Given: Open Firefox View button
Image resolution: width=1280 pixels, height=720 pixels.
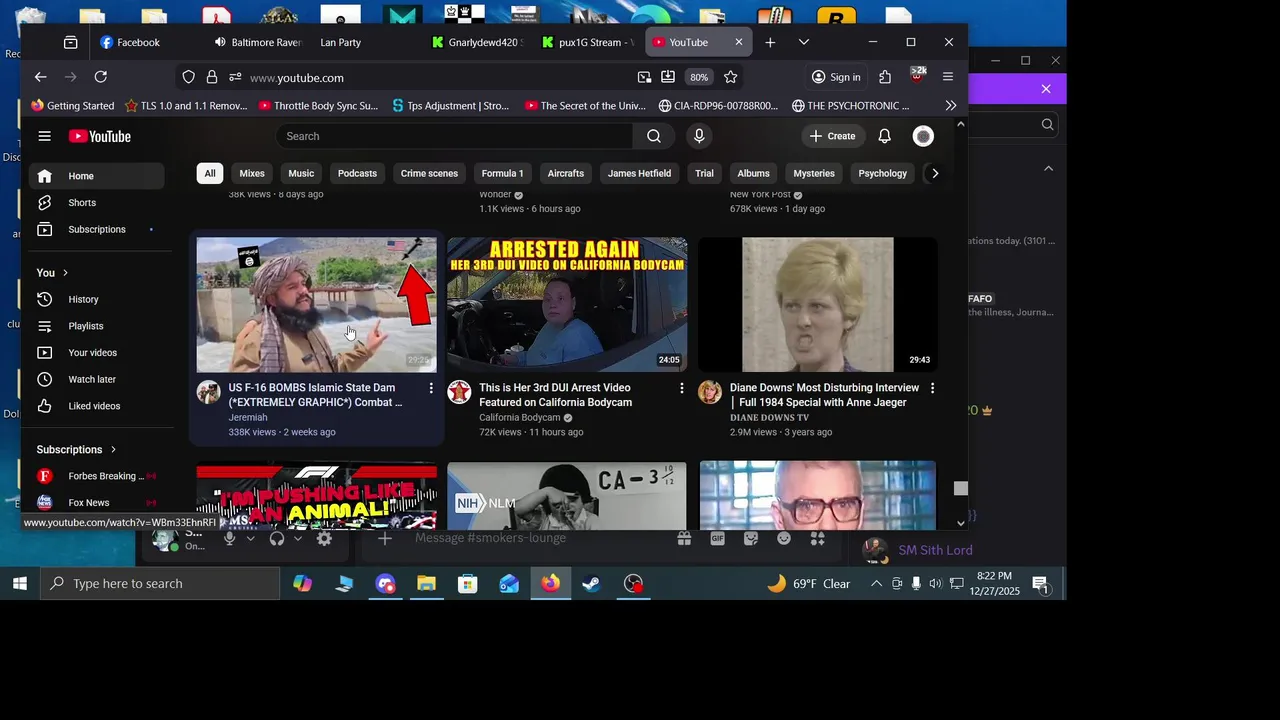Looking at the screenshot, I should click(70, 42).
